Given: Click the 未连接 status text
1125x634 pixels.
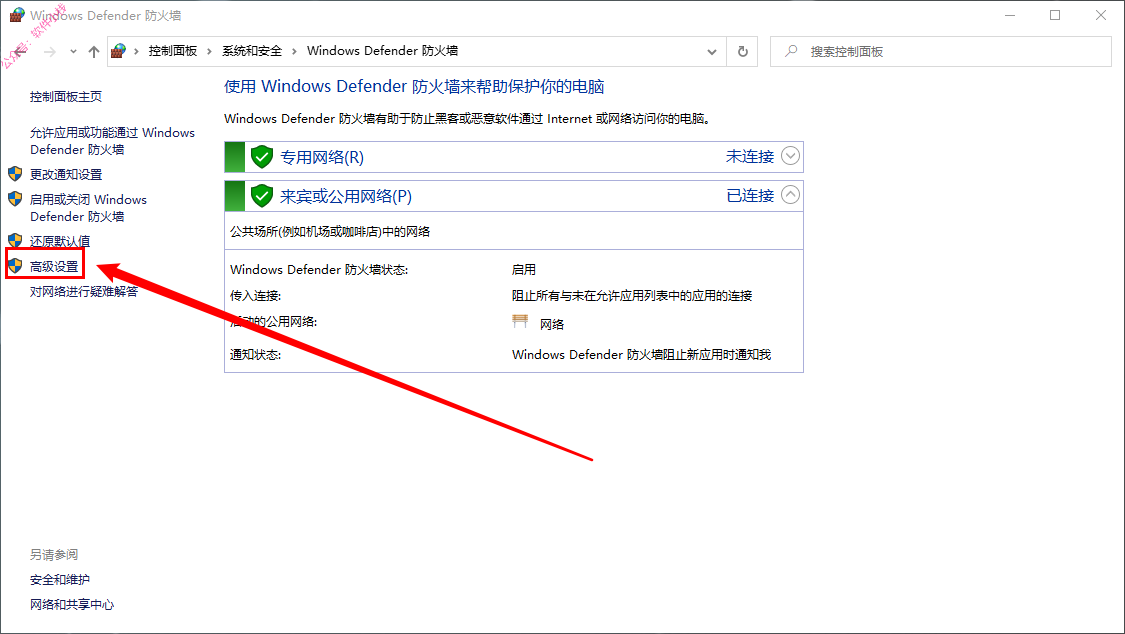Looking at the screenshot, I should tap(750, 156).
